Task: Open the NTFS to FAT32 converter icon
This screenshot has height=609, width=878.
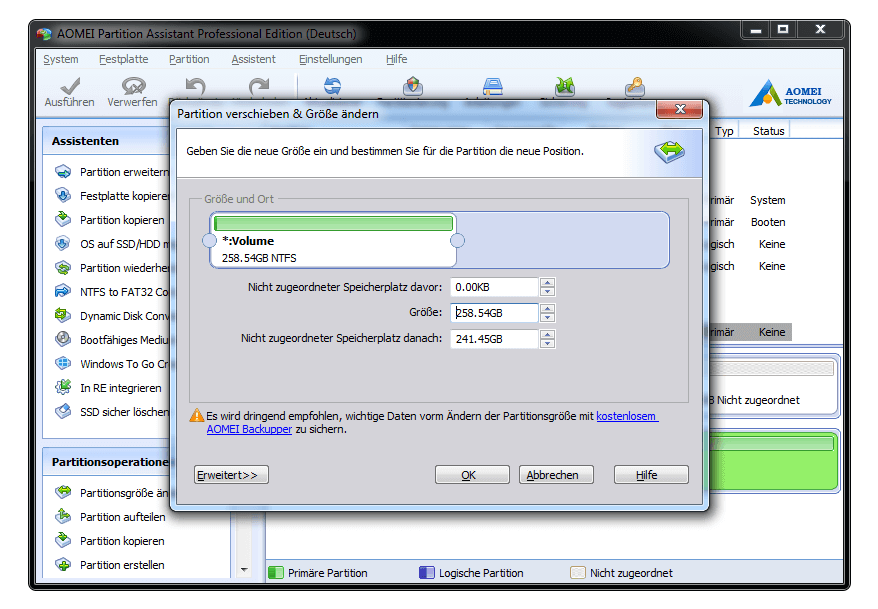Action: point(63,292)
